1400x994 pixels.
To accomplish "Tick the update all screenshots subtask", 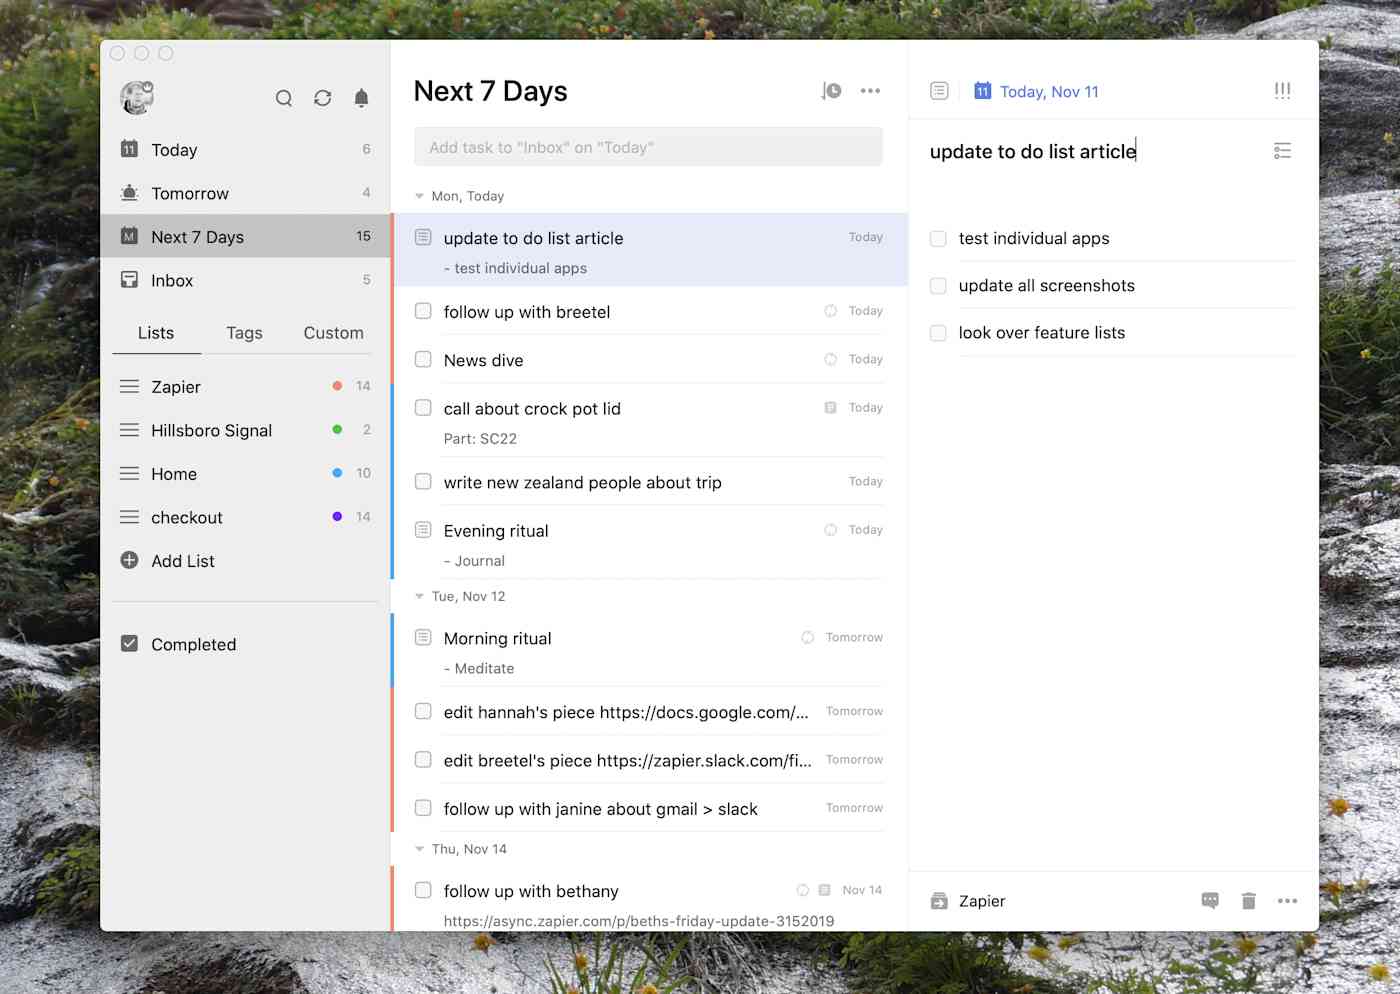I will (938, 286).
